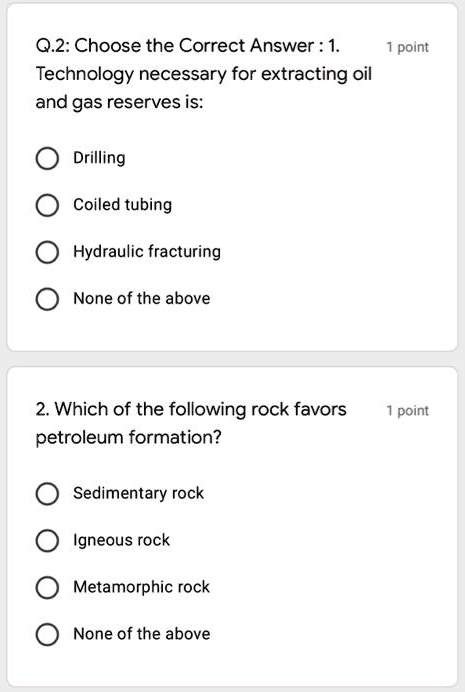Click the petroleum formation question heading
This screenshot has height=692, width=465.
(191, 423)
